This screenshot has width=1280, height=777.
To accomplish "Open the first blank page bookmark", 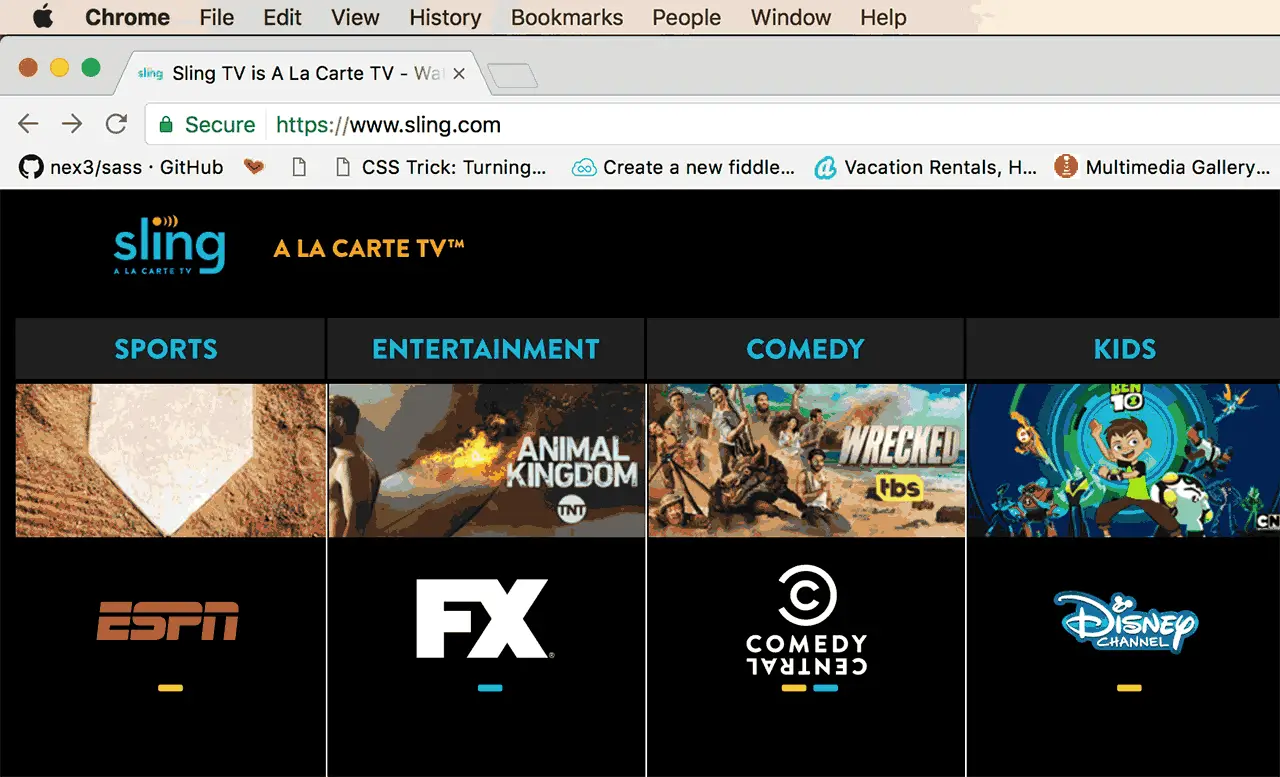I will pos(298,167).
